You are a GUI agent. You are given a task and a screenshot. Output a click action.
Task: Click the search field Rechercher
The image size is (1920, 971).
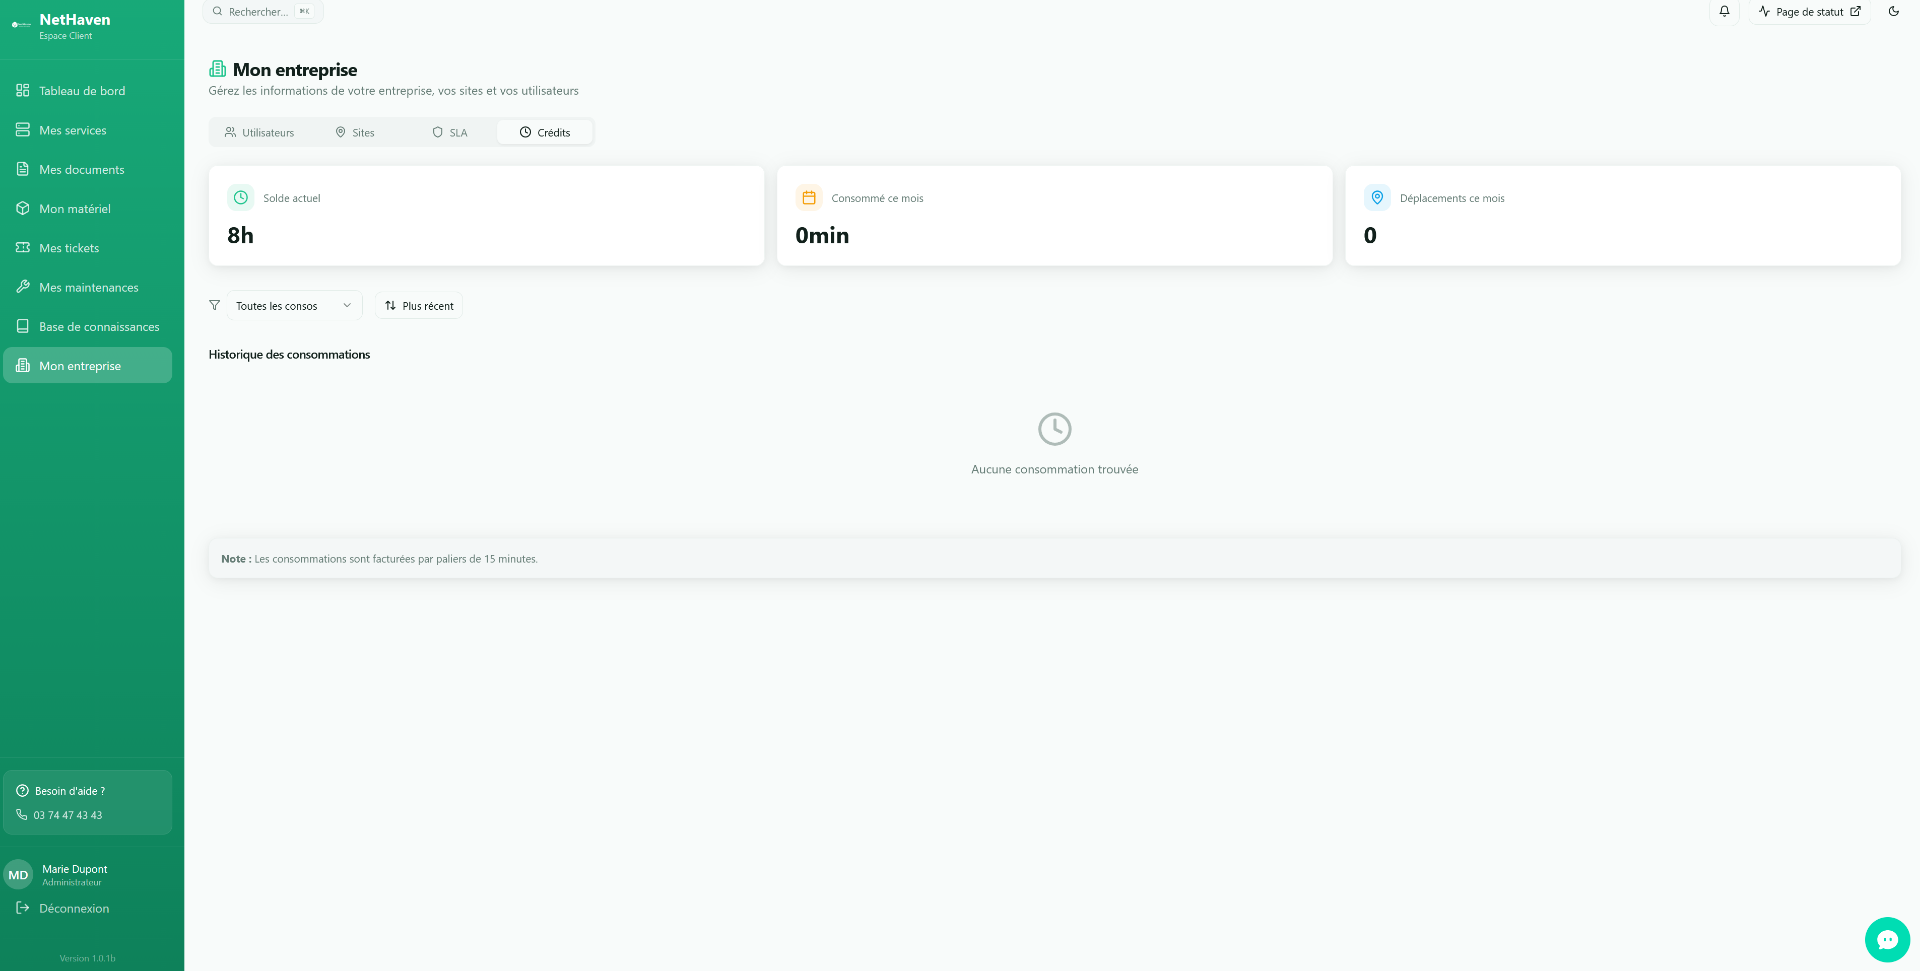point(263,12)
